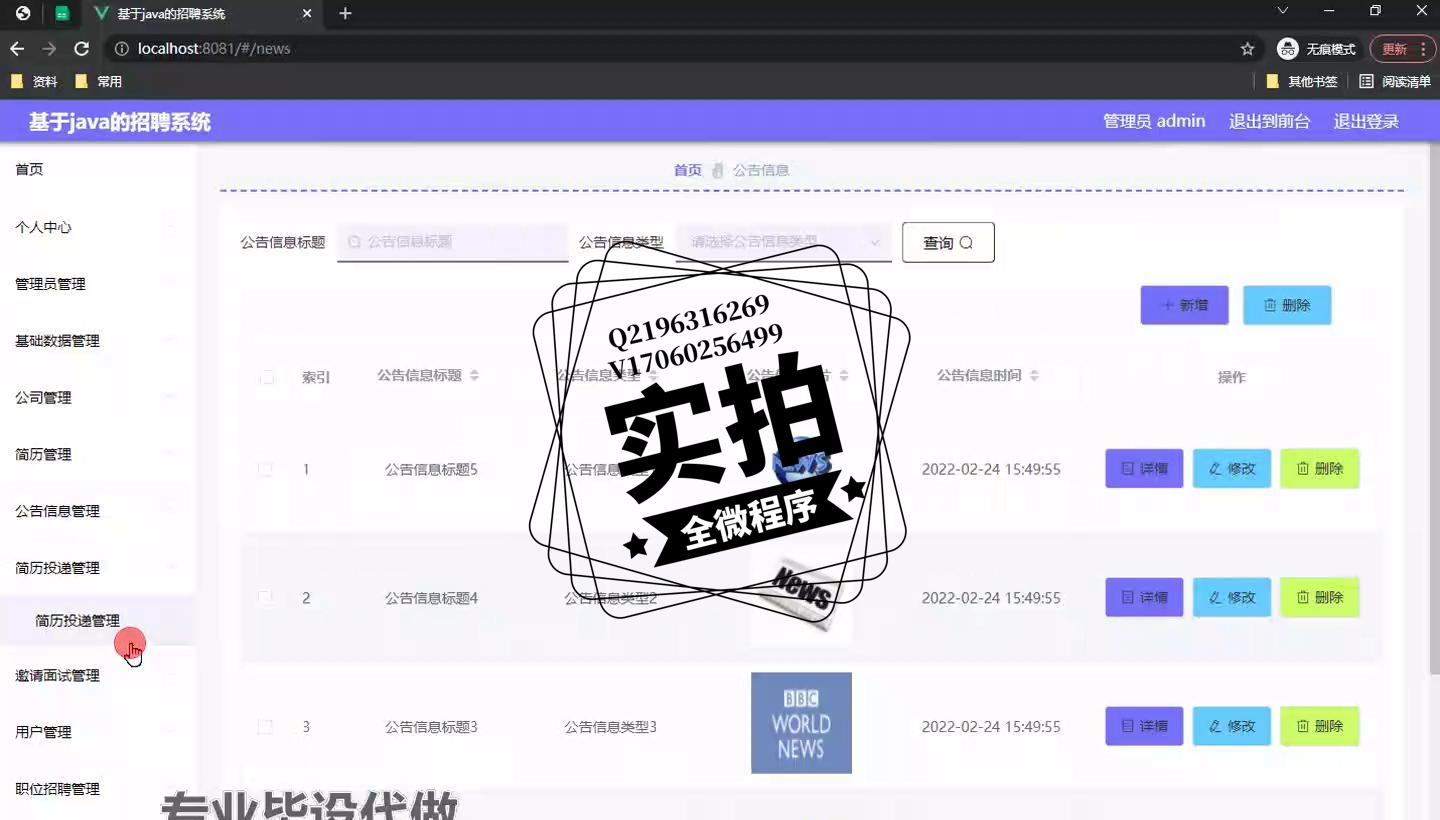
Task: Click the 查询 search button
Action: 948,242
